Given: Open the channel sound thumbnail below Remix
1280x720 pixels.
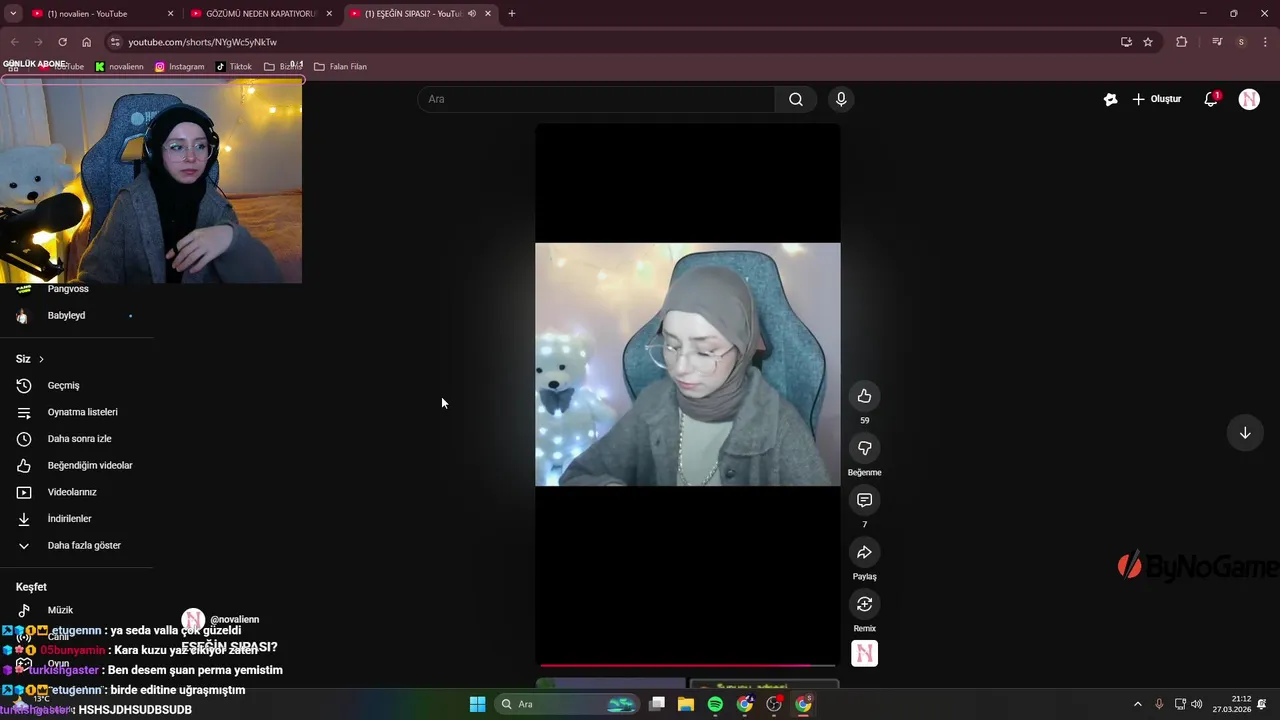Looking at the screenshot, I should pos(864,653).
